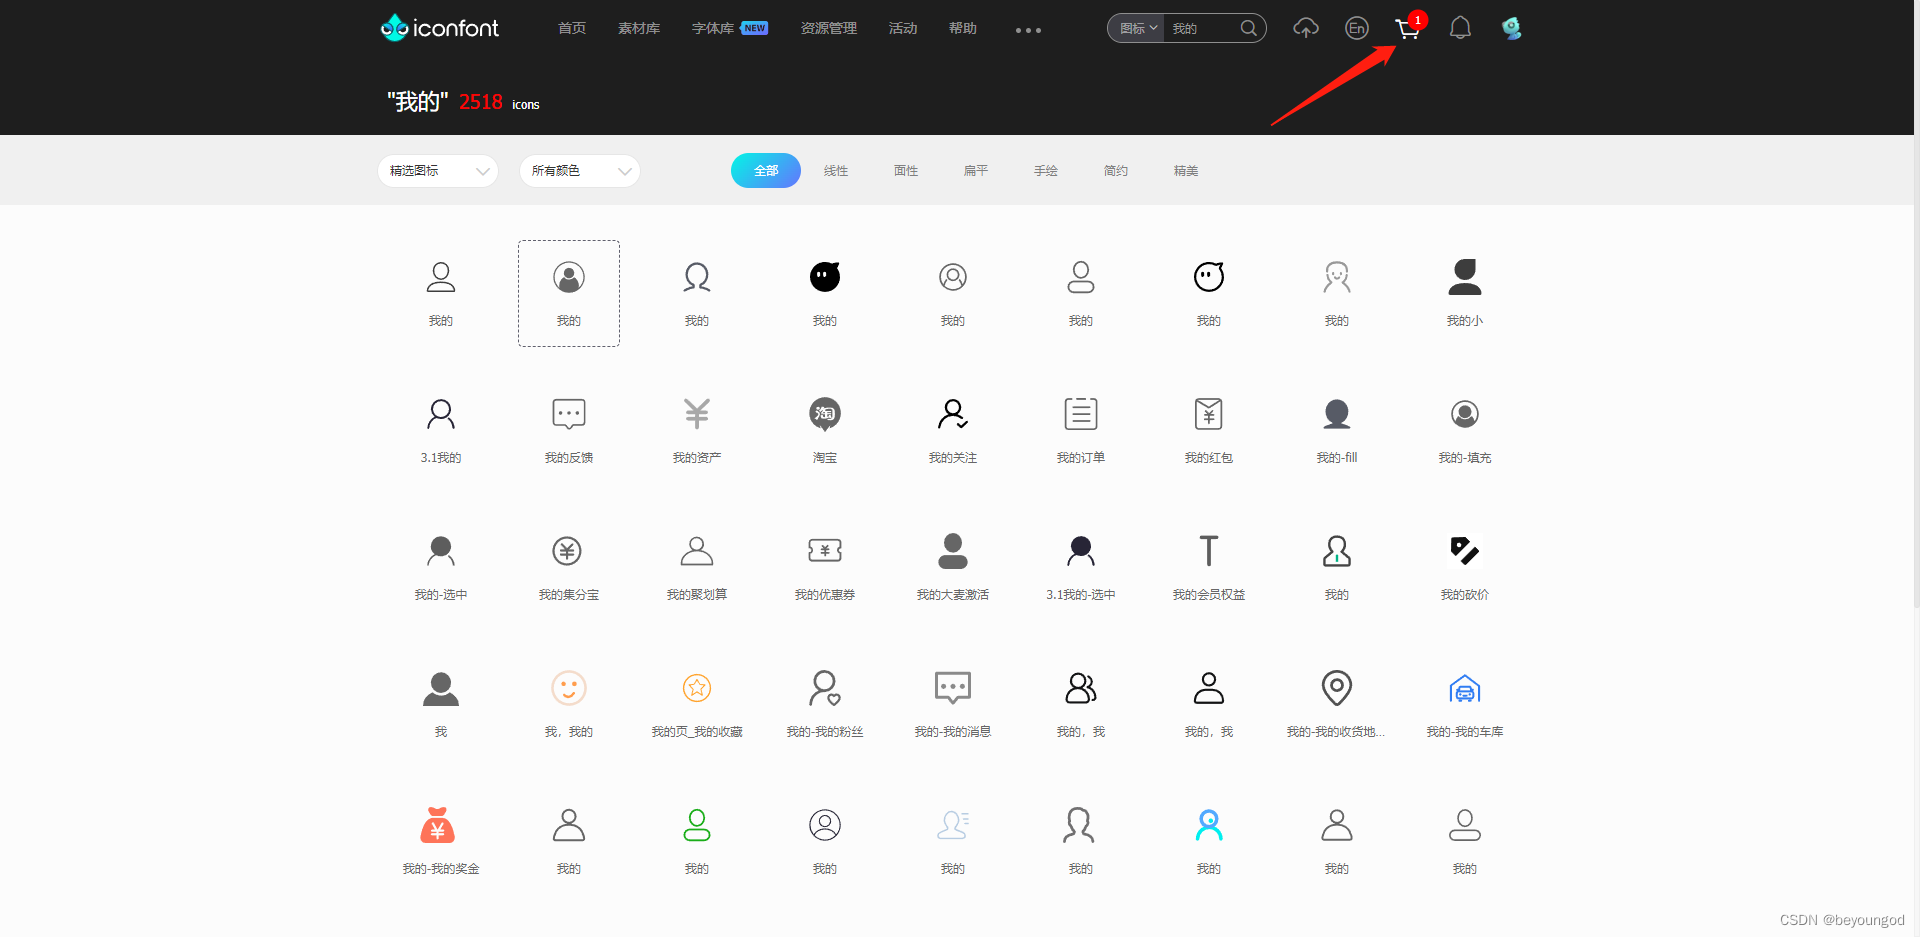The image size is (1920, 937).
Task: Open the 所有颜色 color dropdown
Action: [x=580, y=171]
